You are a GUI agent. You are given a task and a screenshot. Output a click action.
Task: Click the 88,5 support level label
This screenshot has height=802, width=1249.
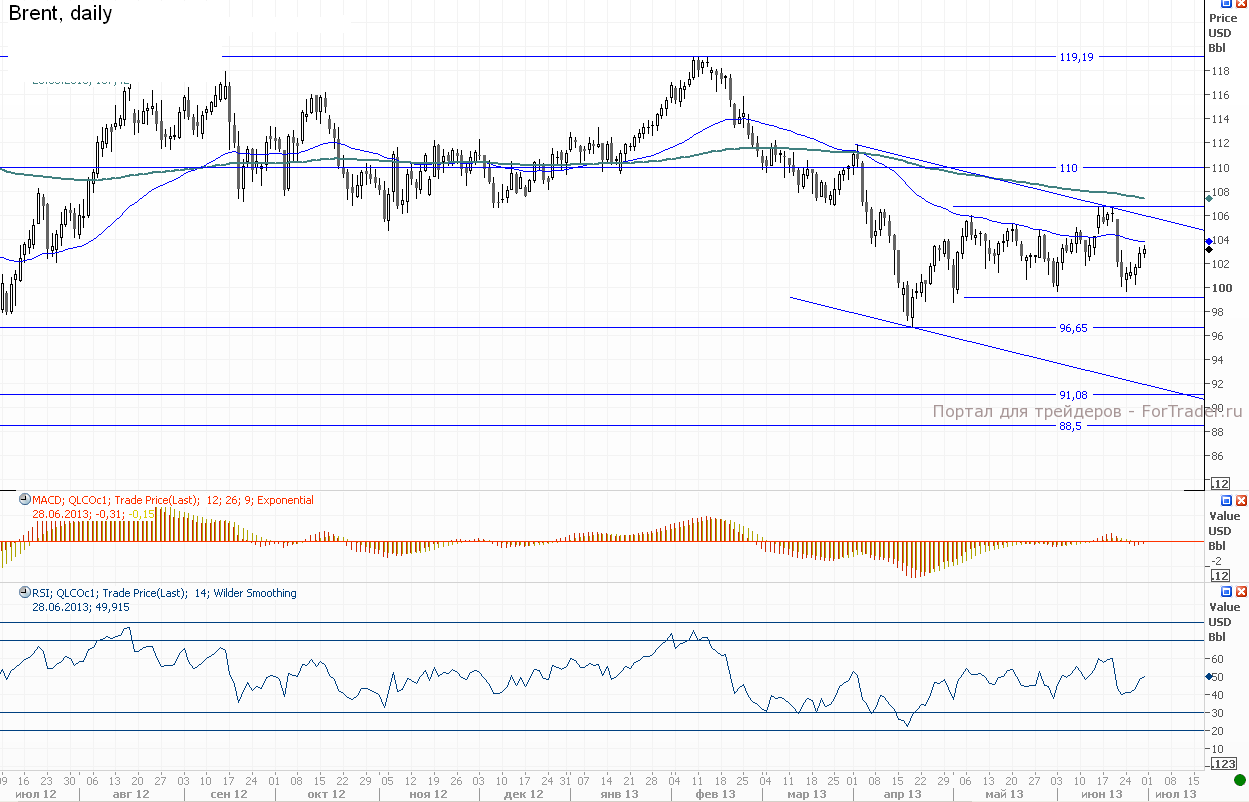(1070, 426)
